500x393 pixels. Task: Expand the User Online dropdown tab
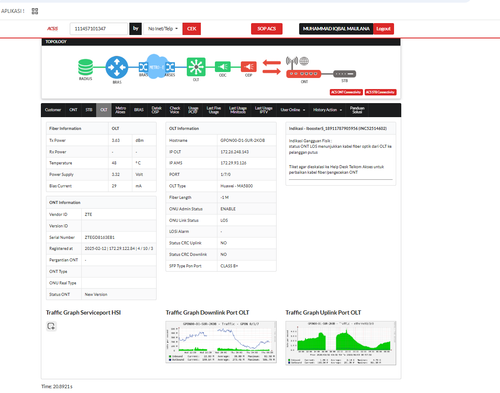(x=293, y=110)
